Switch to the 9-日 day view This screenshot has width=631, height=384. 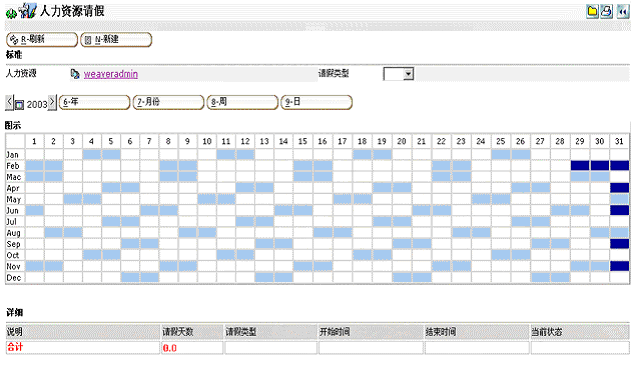(x=317, y=102)
